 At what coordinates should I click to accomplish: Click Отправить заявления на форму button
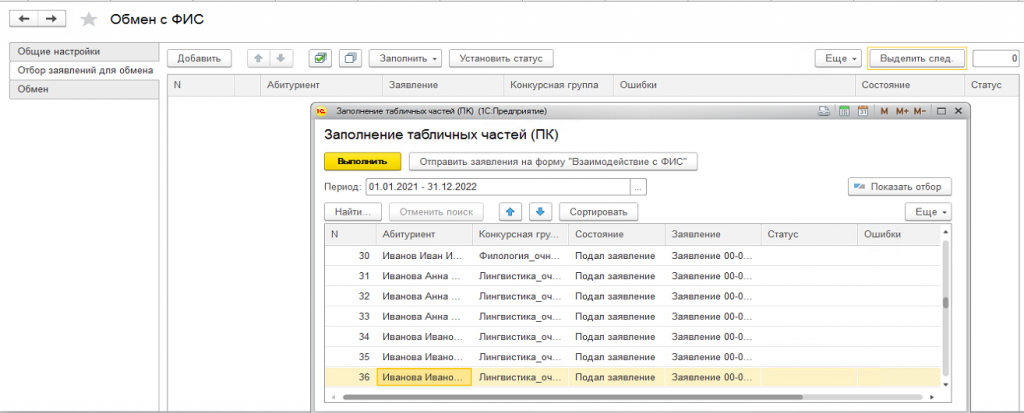coord(554,161)
